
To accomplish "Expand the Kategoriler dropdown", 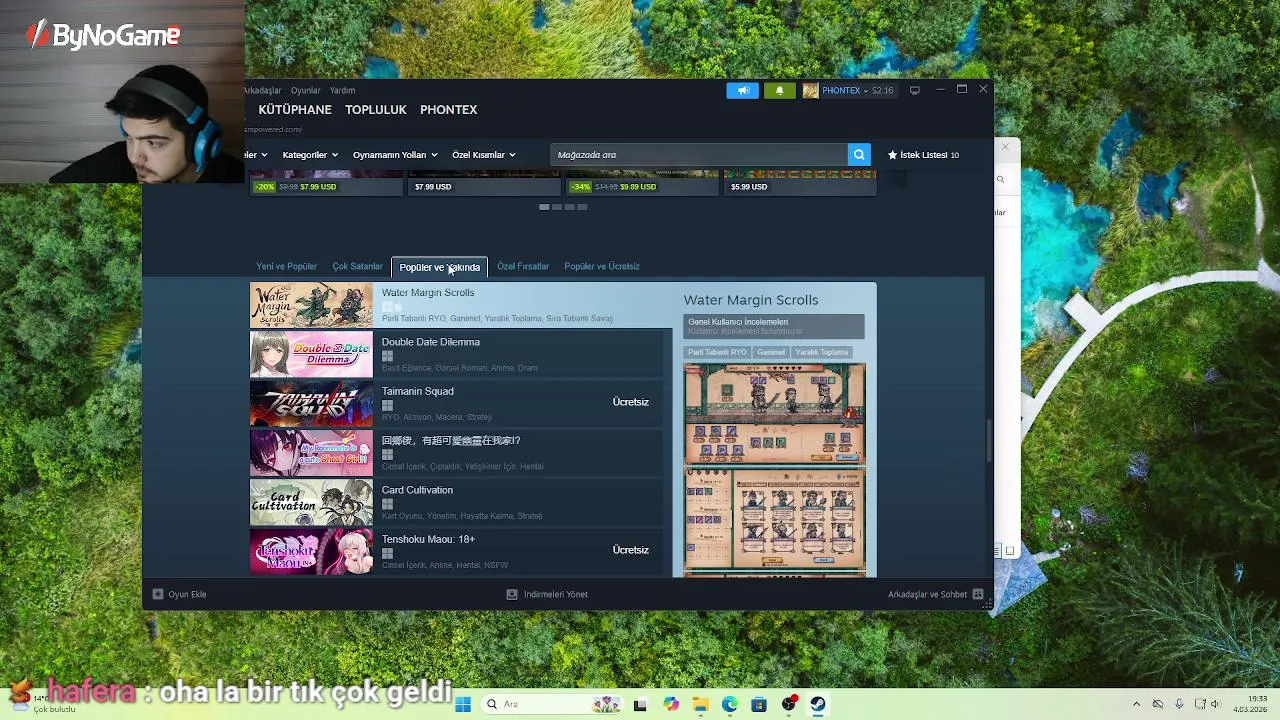I will (310, 155).
